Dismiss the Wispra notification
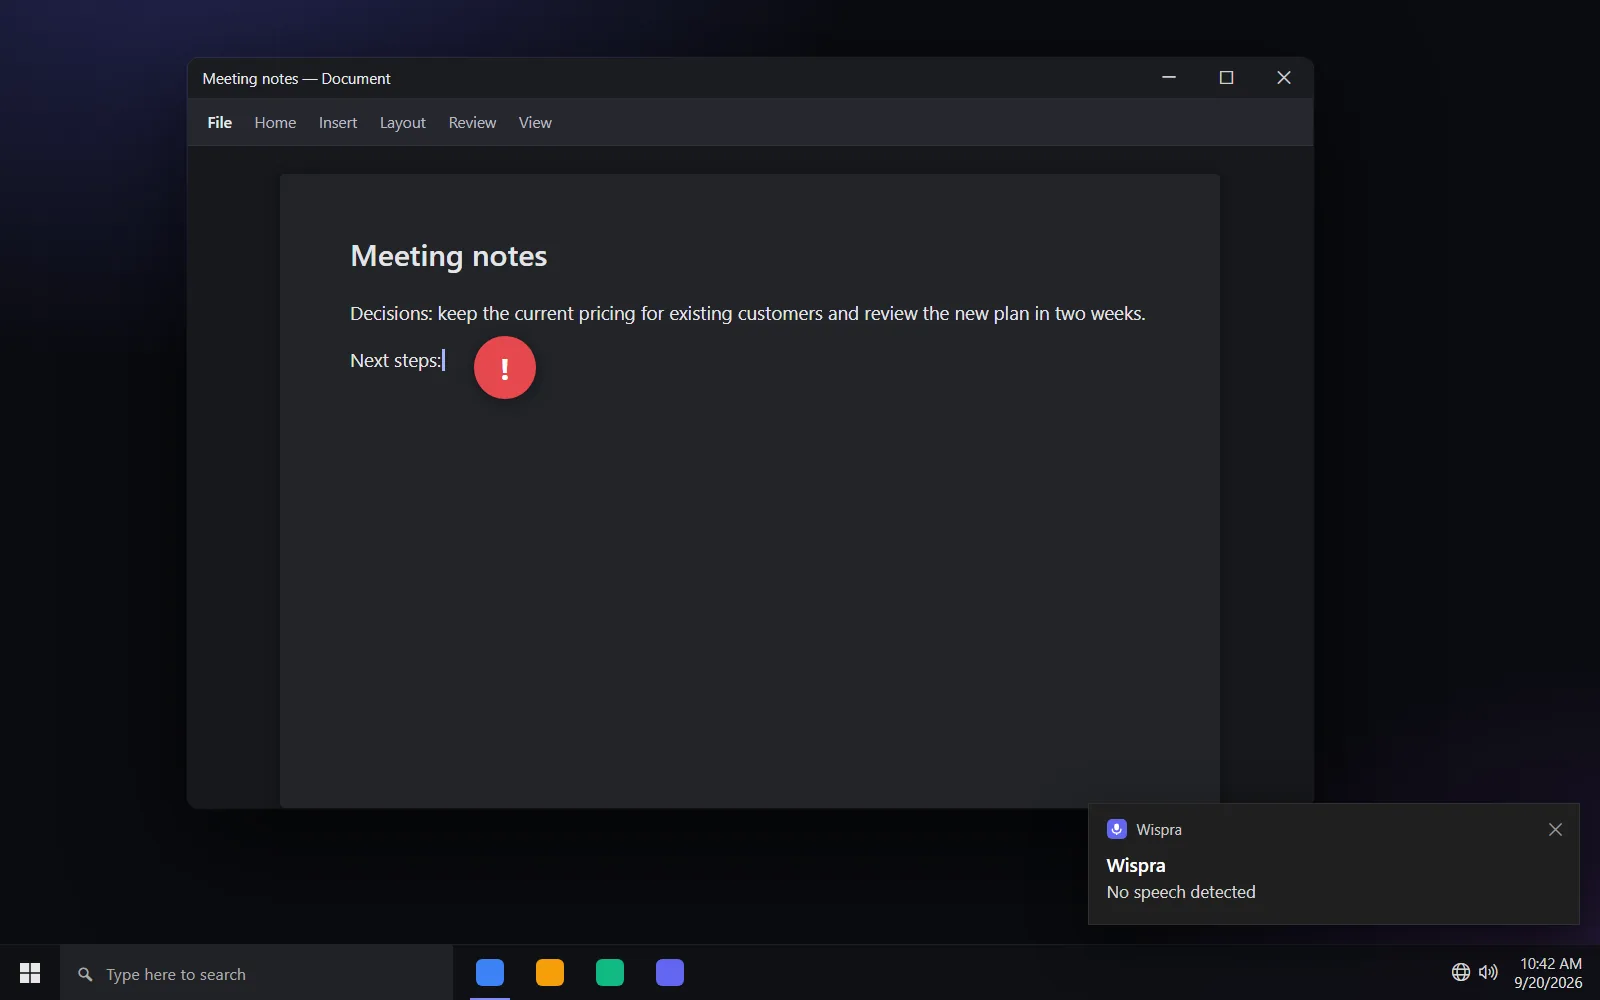 (x=1555, y=829)
